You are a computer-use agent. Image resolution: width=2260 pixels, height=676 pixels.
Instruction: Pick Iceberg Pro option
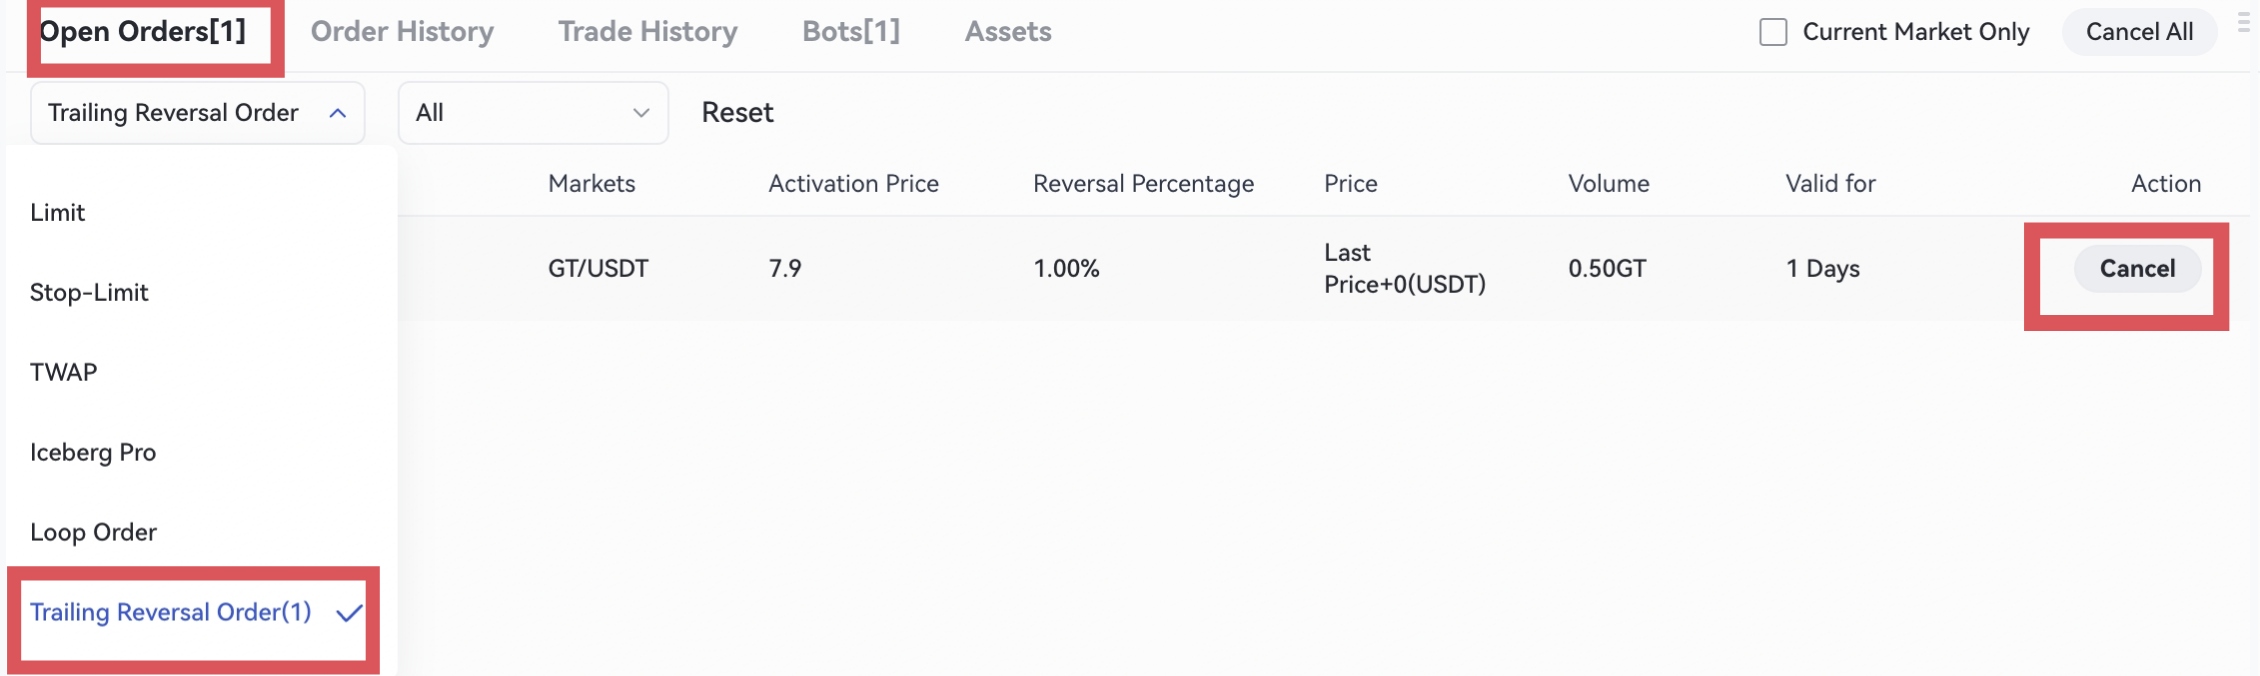coord(93,453)
